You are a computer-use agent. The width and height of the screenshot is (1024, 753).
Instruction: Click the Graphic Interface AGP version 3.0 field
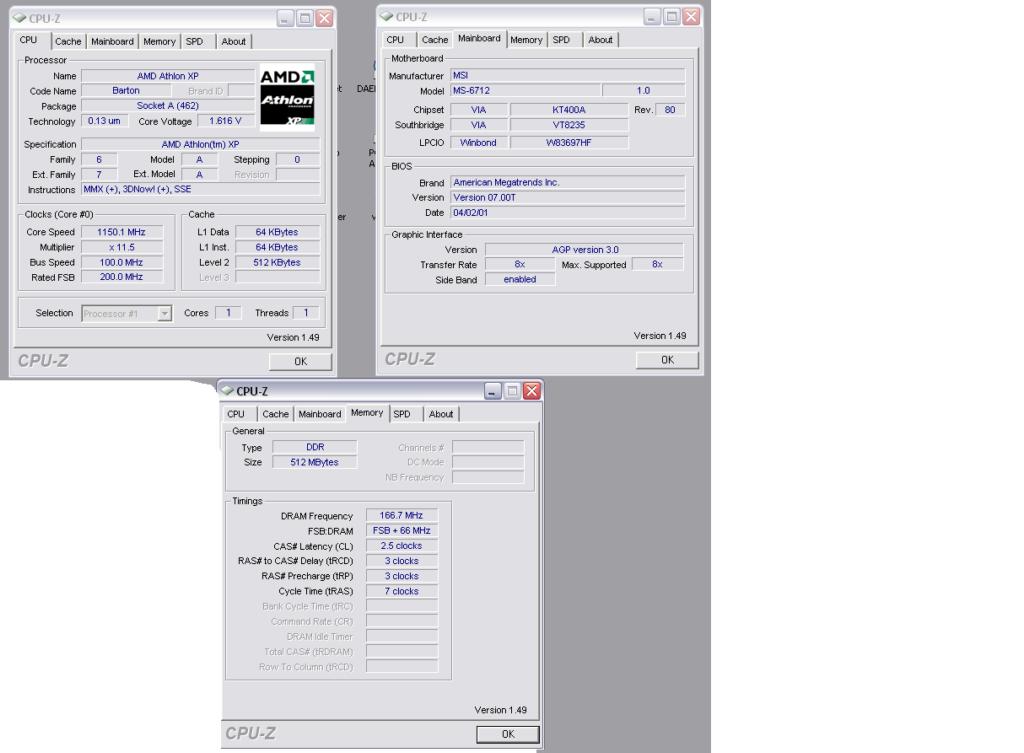pyautogui.click(x=584, y=249)
